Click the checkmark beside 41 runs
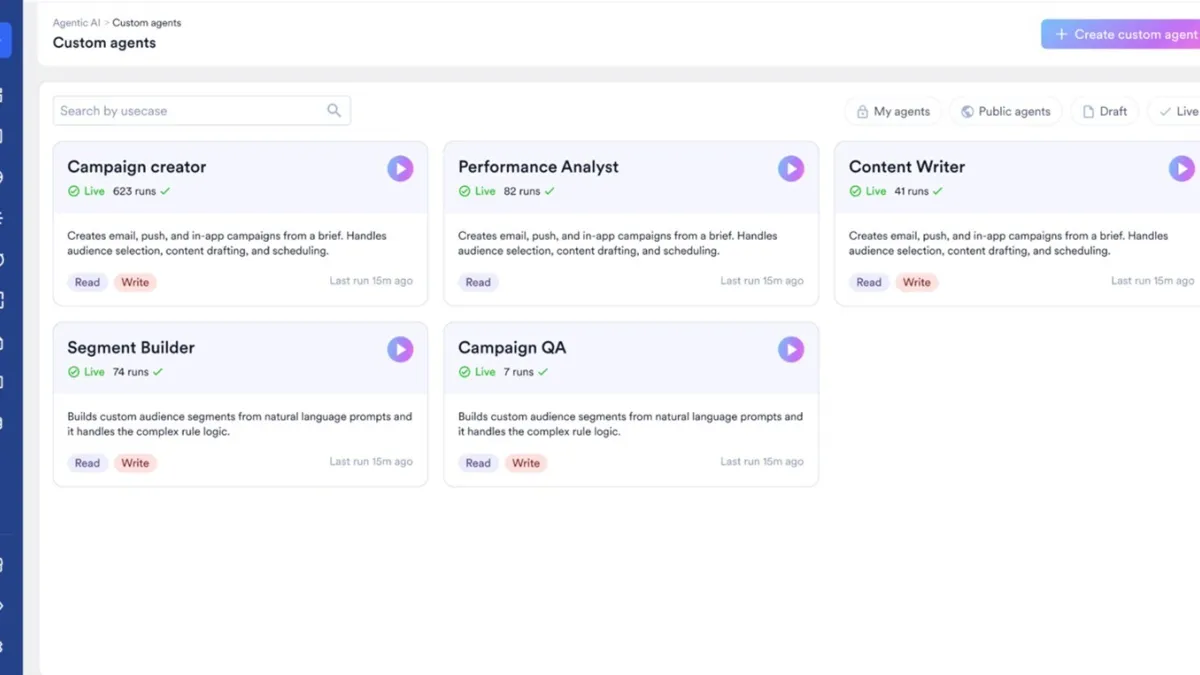The image size is (1200, 675). [x=937, y=191]
